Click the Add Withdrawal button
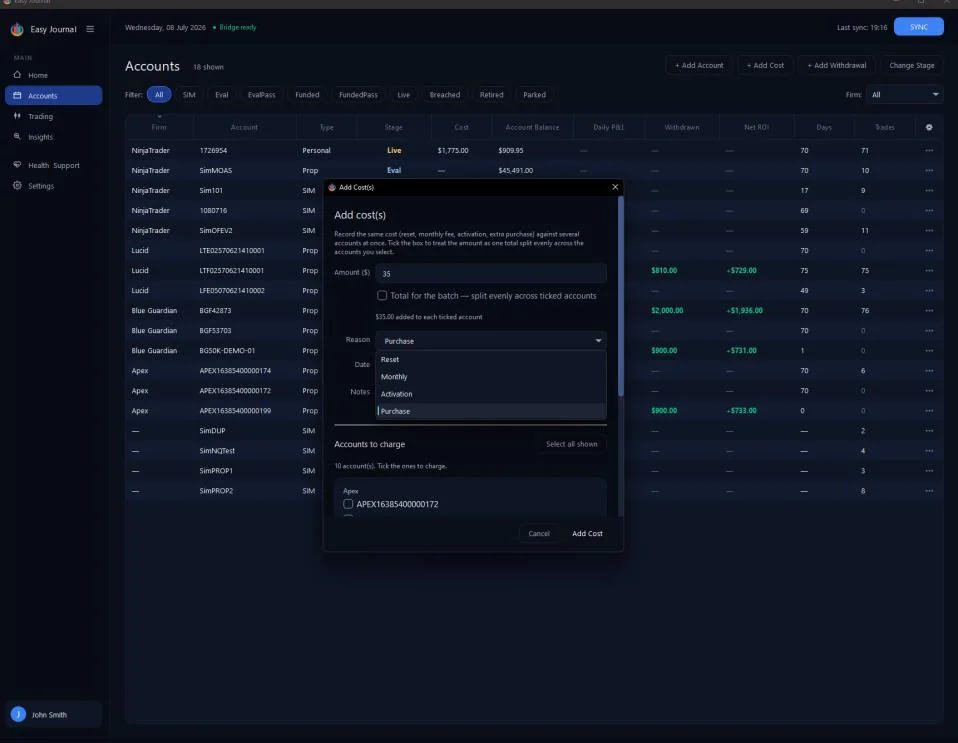 tap(836, 65)
